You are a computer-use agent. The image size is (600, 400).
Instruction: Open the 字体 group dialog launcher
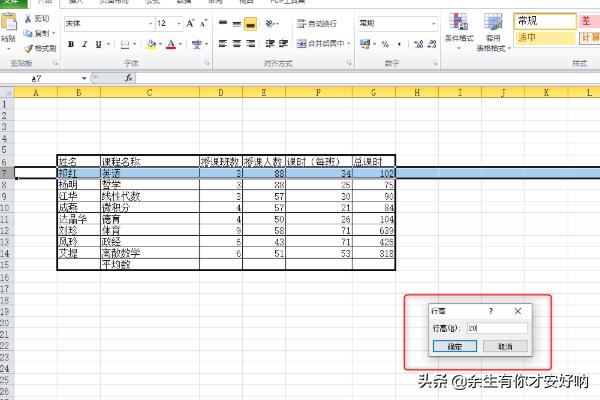[207, 63]
